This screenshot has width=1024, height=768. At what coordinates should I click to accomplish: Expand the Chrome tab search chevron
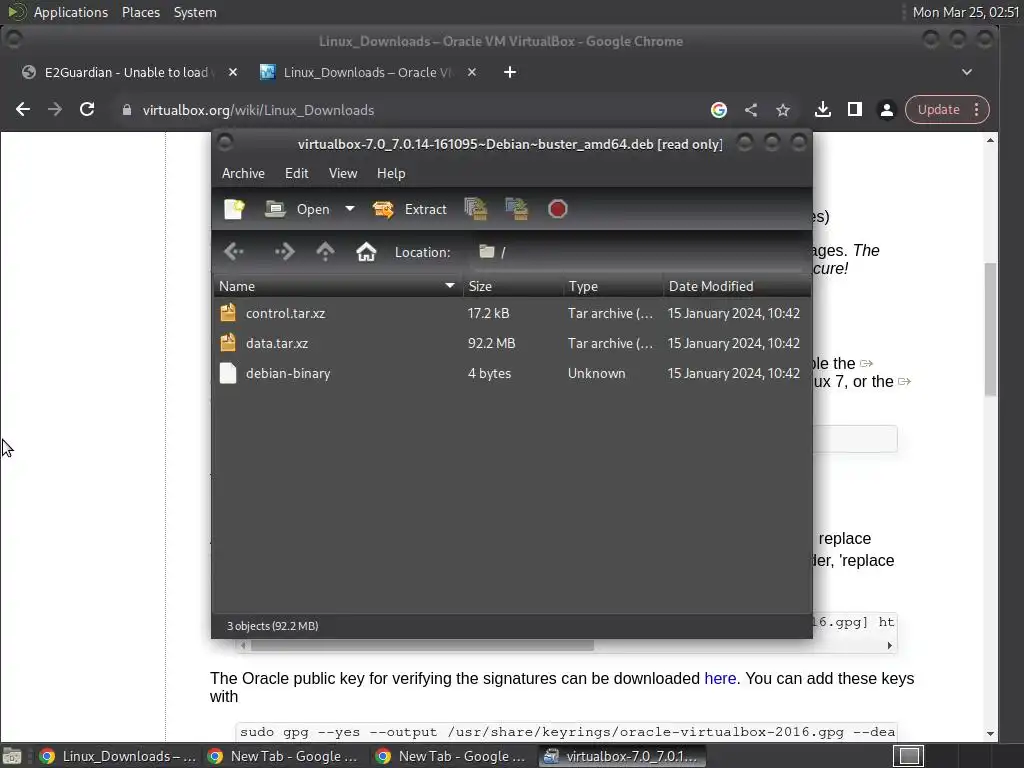(x=967, y=72)
